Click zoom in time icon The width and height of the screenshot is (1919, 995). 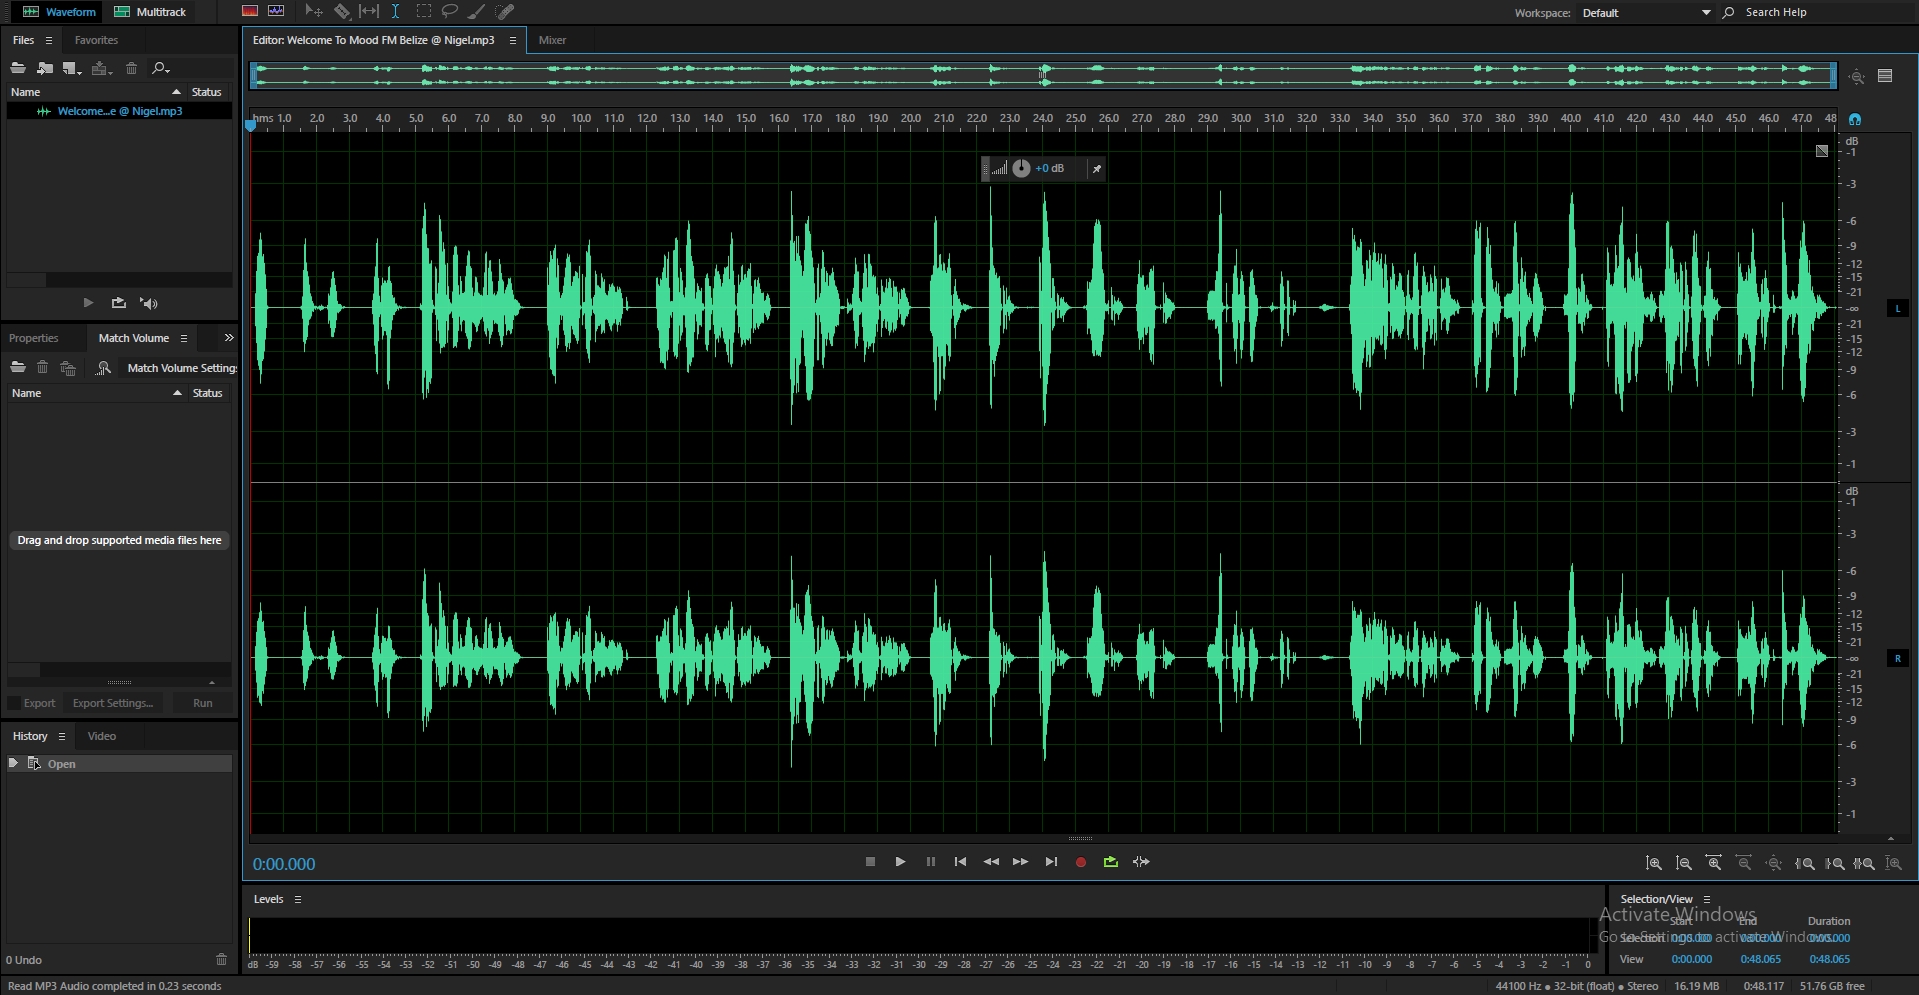pos(1714,863)
